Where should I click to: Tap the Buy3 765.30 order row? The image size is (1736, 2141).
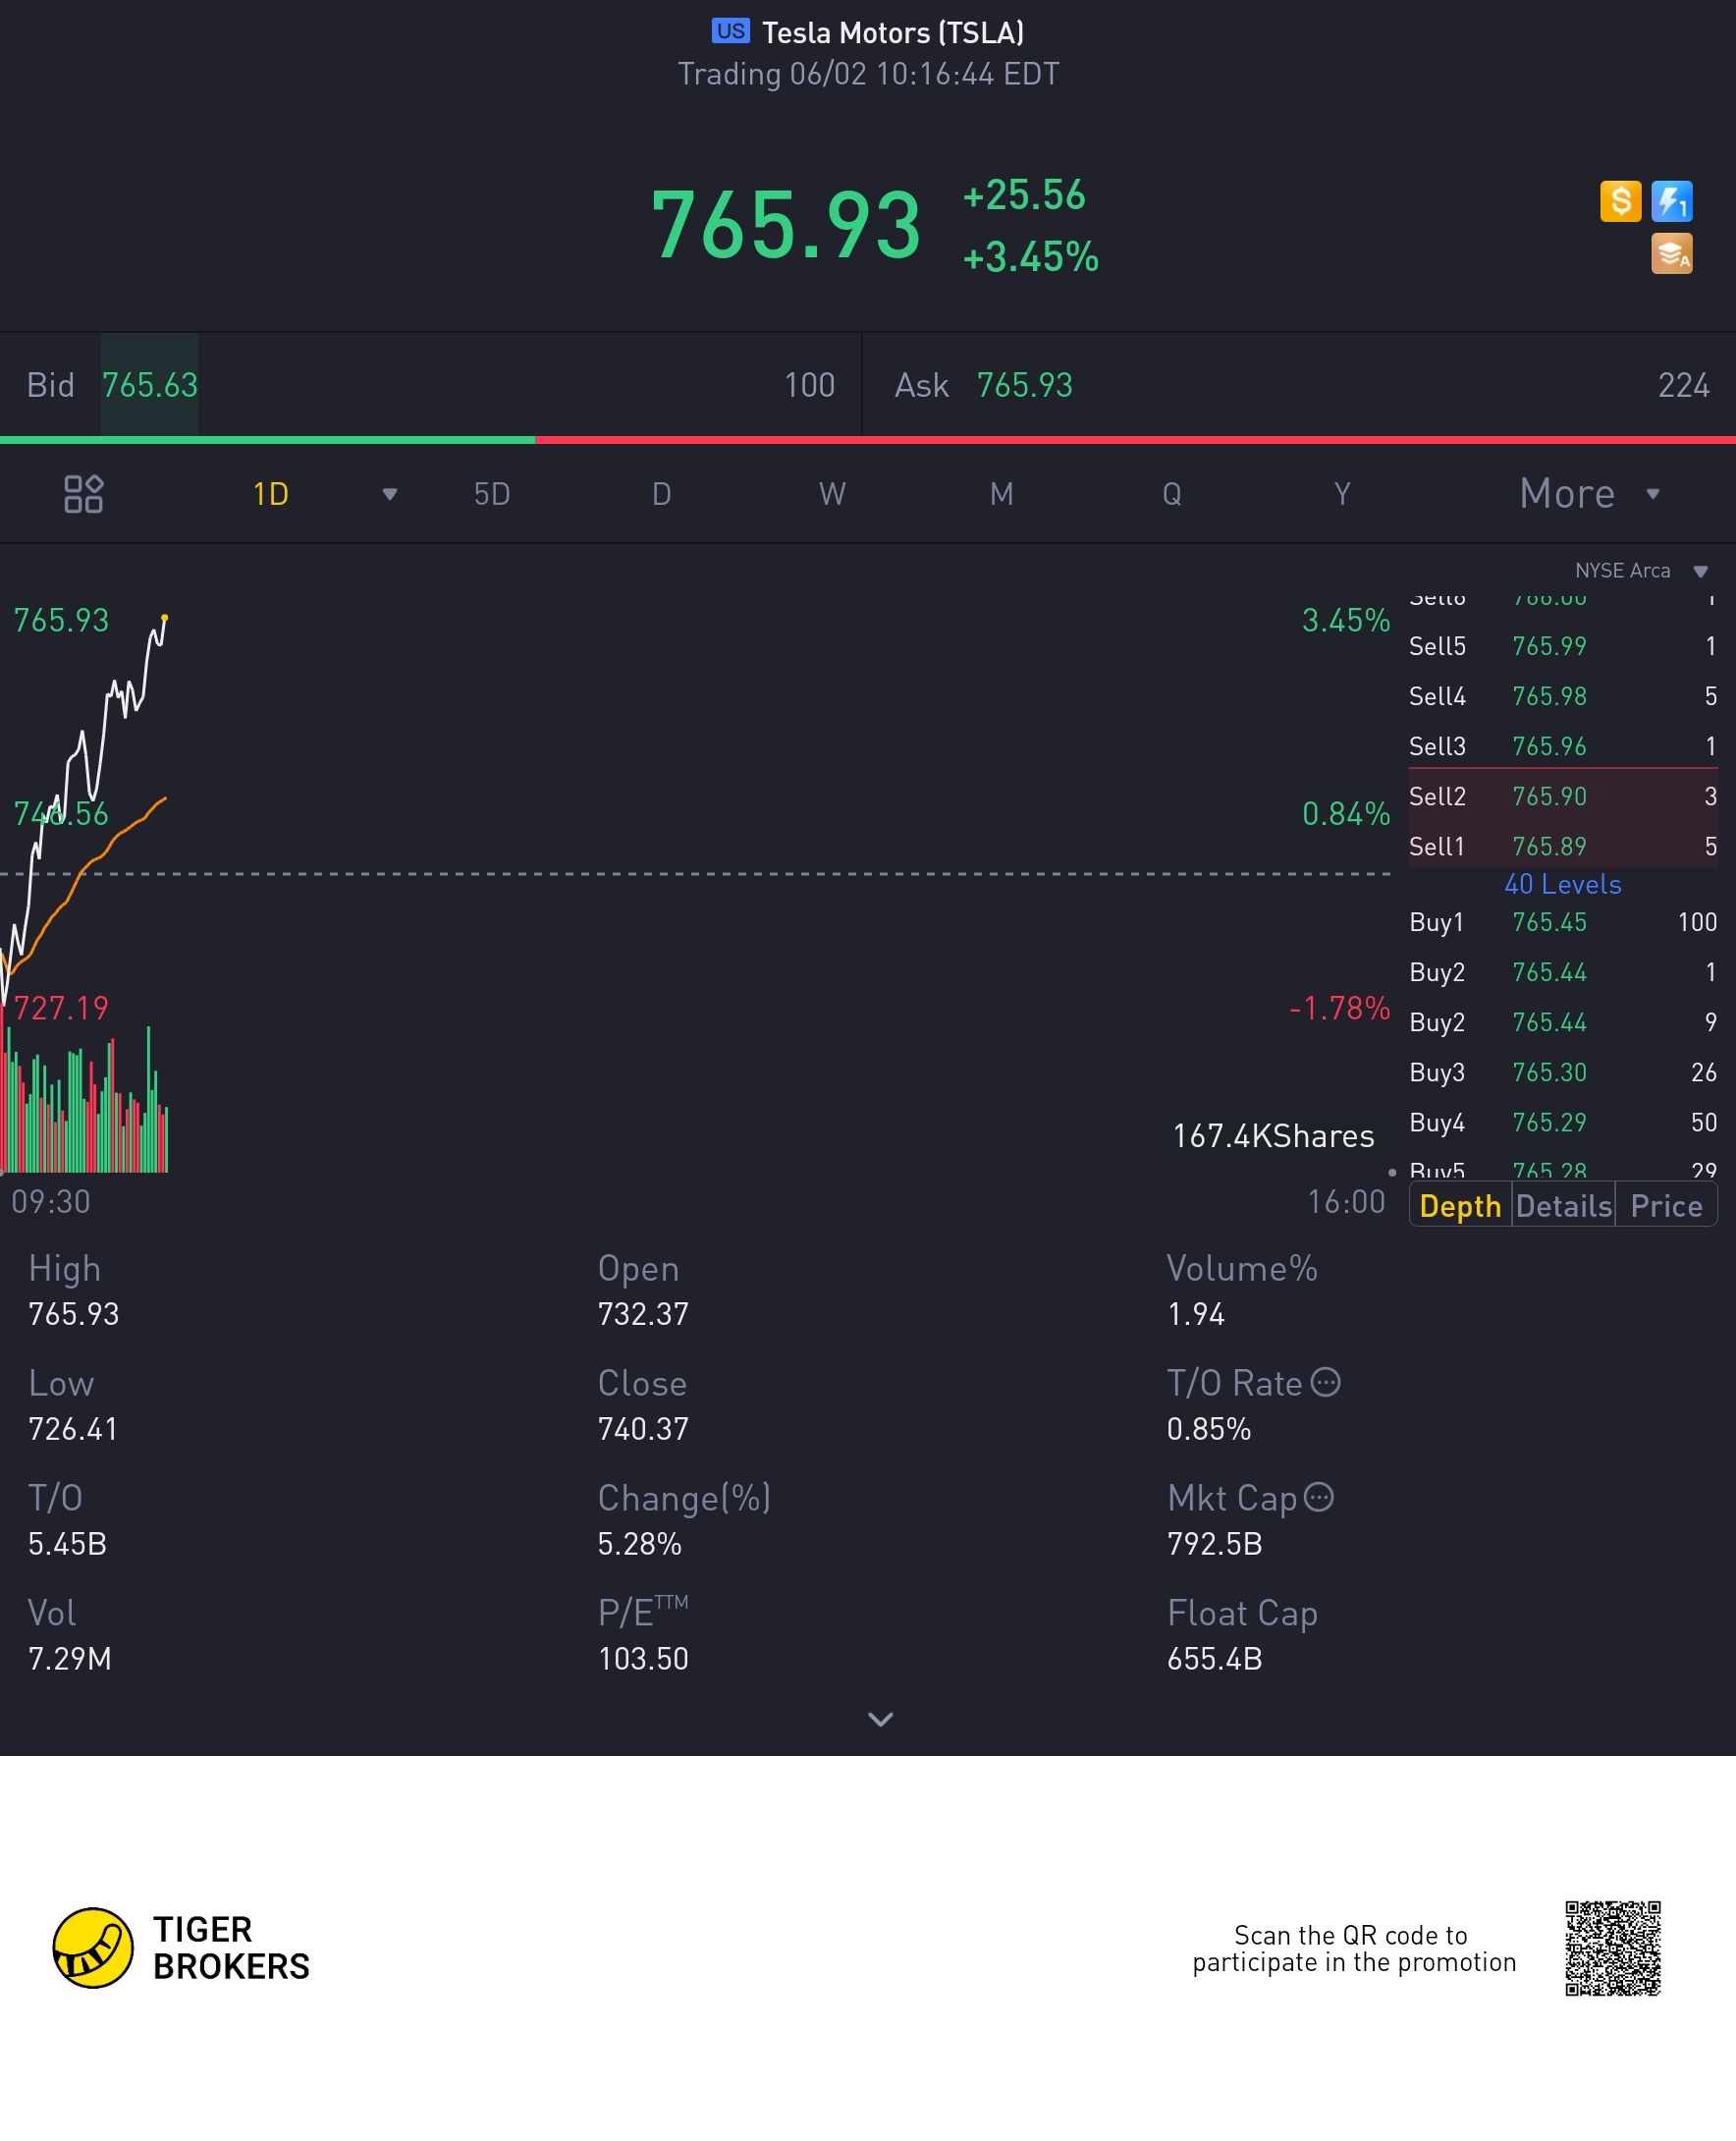pyautogui.click(x=1563, y=1072)
